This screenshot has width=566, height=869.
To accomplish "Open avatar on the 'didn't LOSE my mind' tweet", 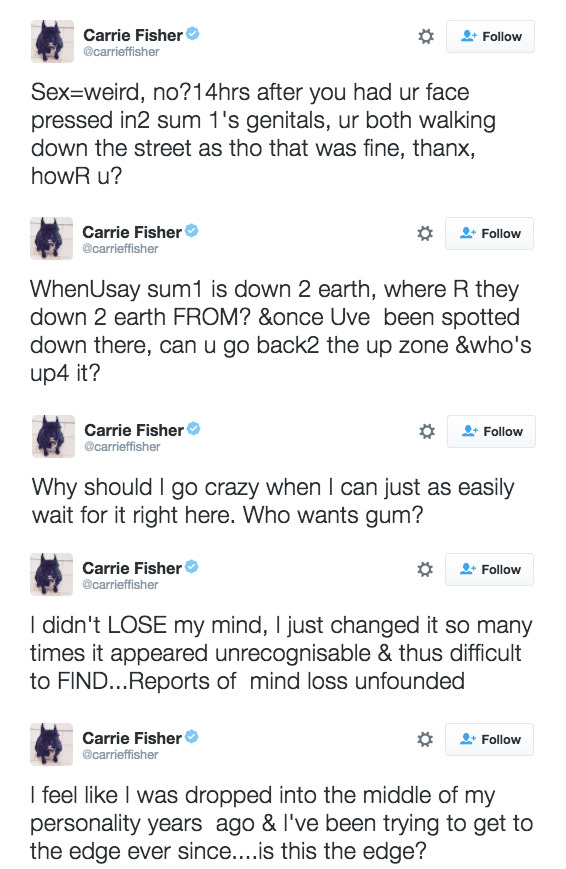I will (52, 574).
